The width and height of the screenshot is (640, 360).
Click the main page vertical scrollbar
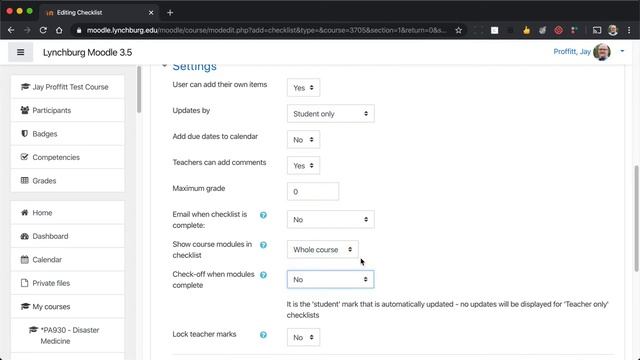(636, 218)
